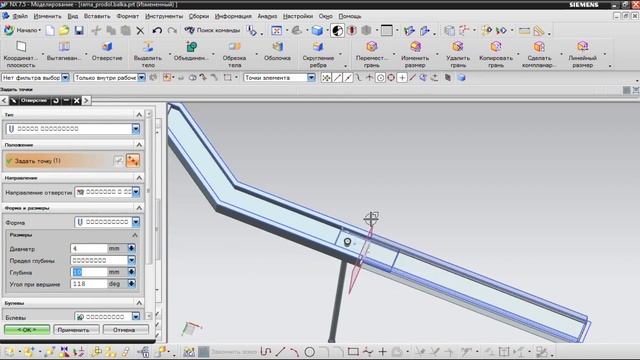Open the selection filter dropdown 'Нет фильтра выбора'
This screenshot has width=640, height=360.
click(x=36, y=78)
